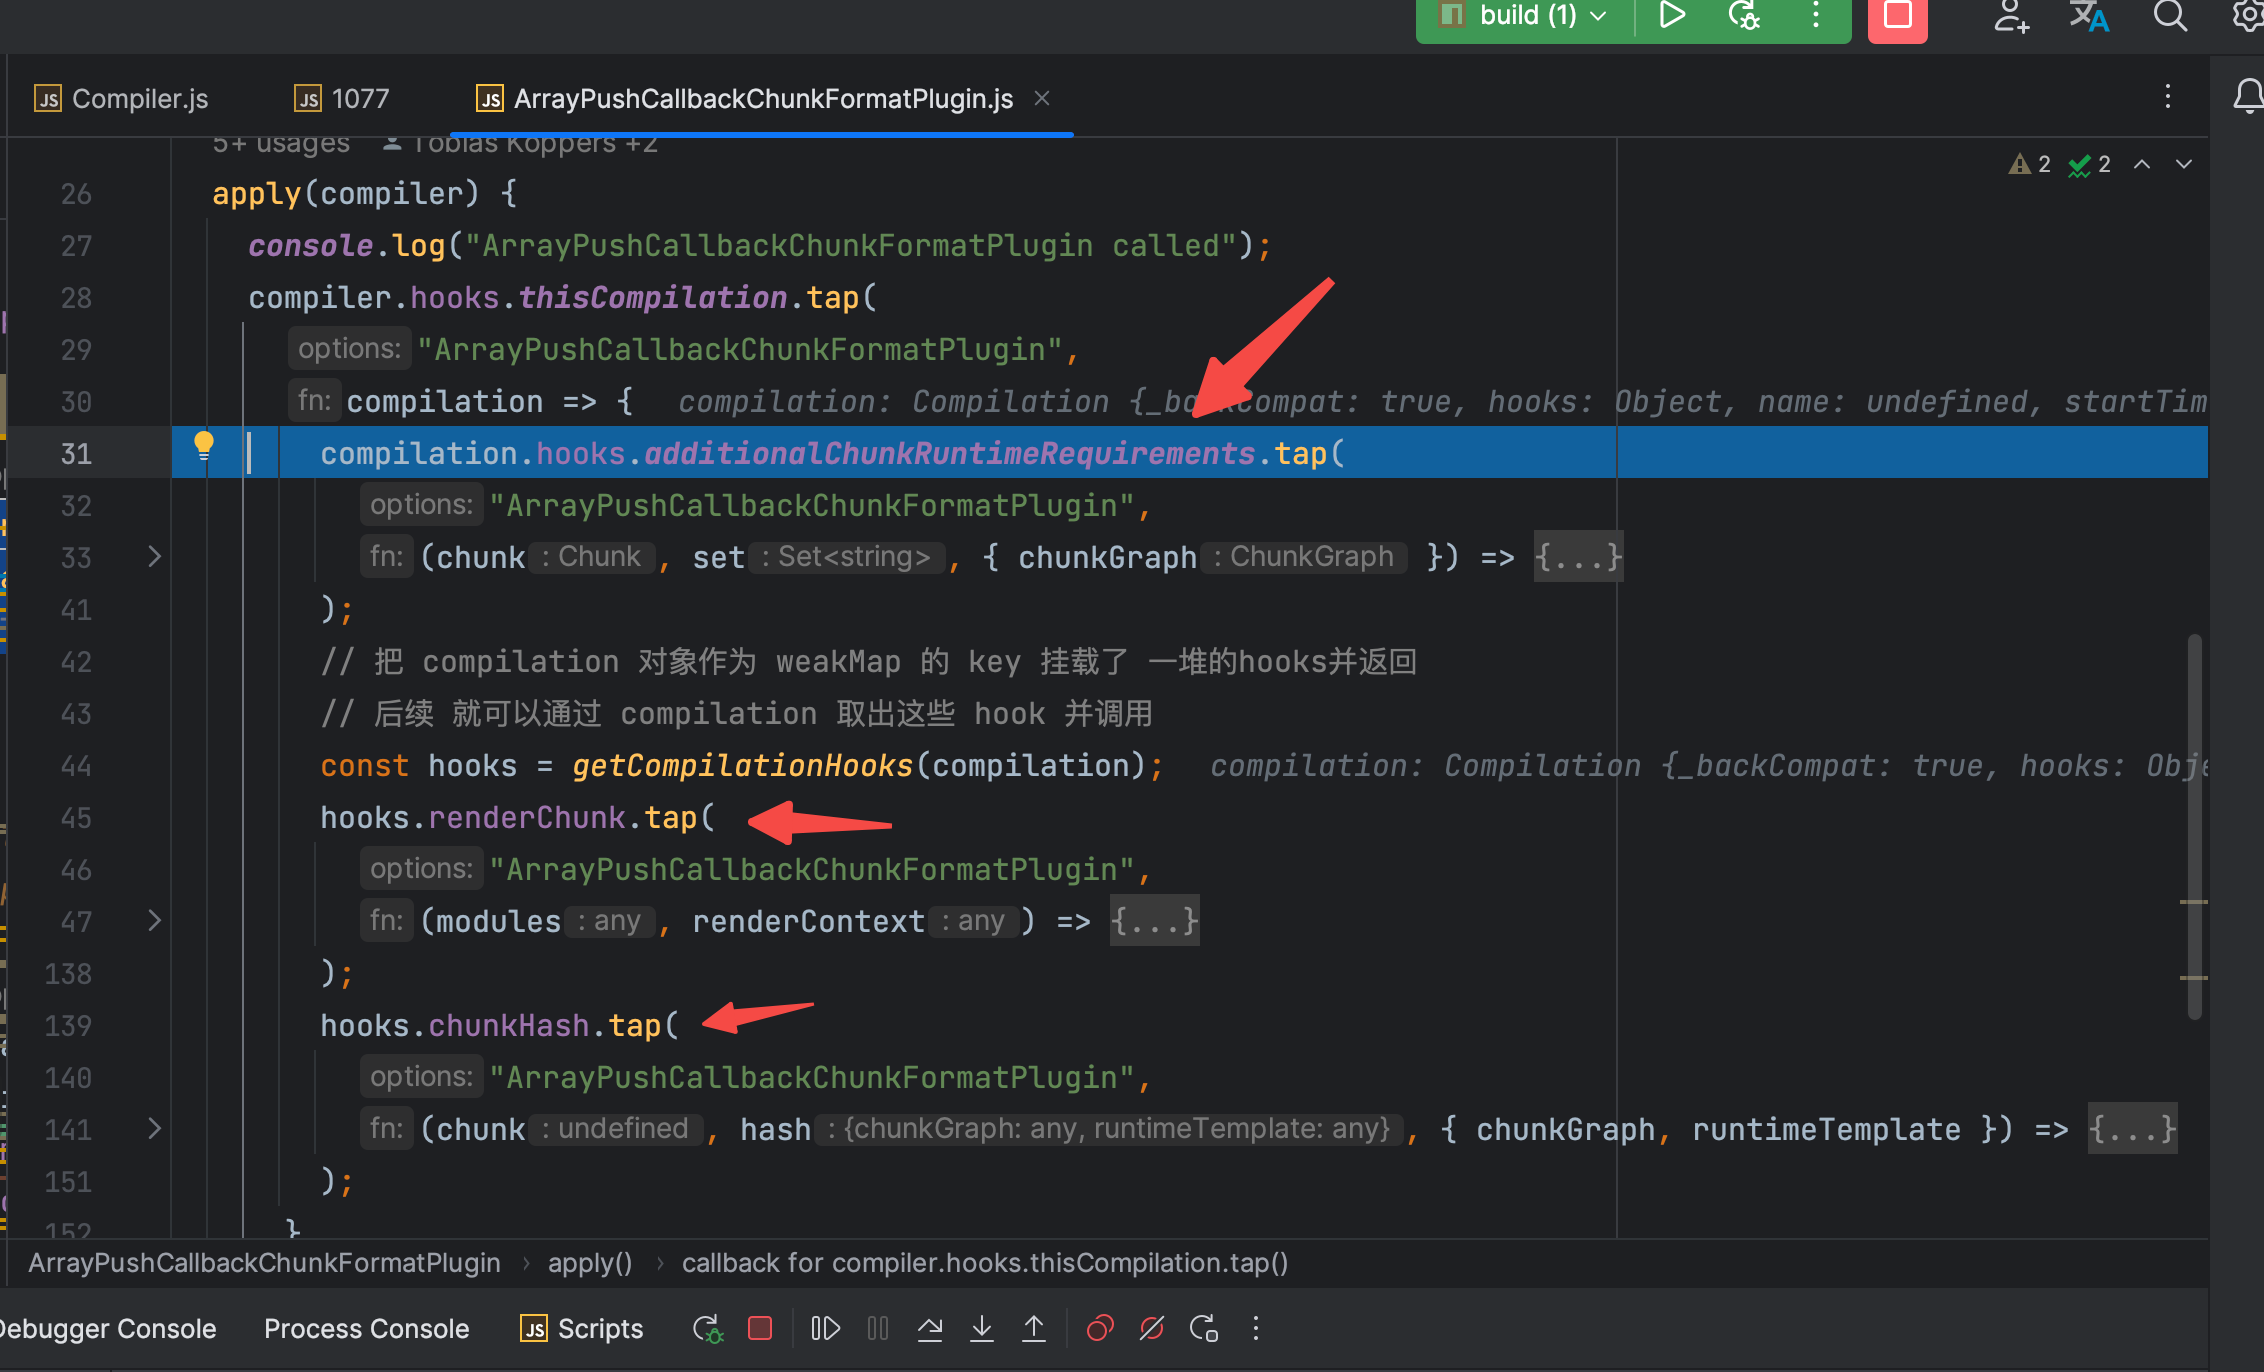Open View Breakpoints icon
The height and width of the screenshot is (1372, 2264).
pos(1100,1328)
